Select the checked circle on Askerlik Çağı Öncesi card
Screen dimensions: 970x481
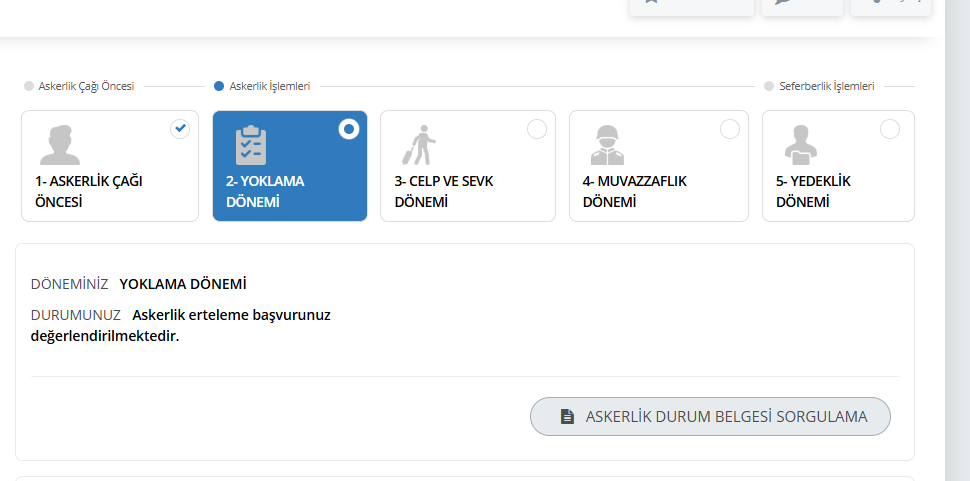click(x=180, y=129)
